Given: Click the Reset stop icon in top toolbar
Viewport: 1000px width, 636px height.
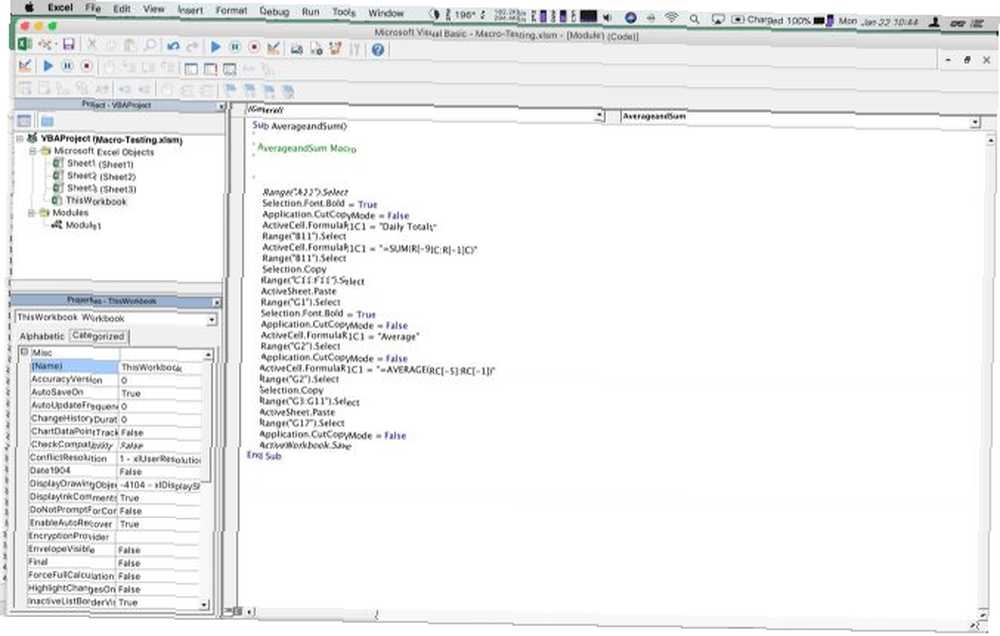Looking at the screenshot, I should 254,47.
